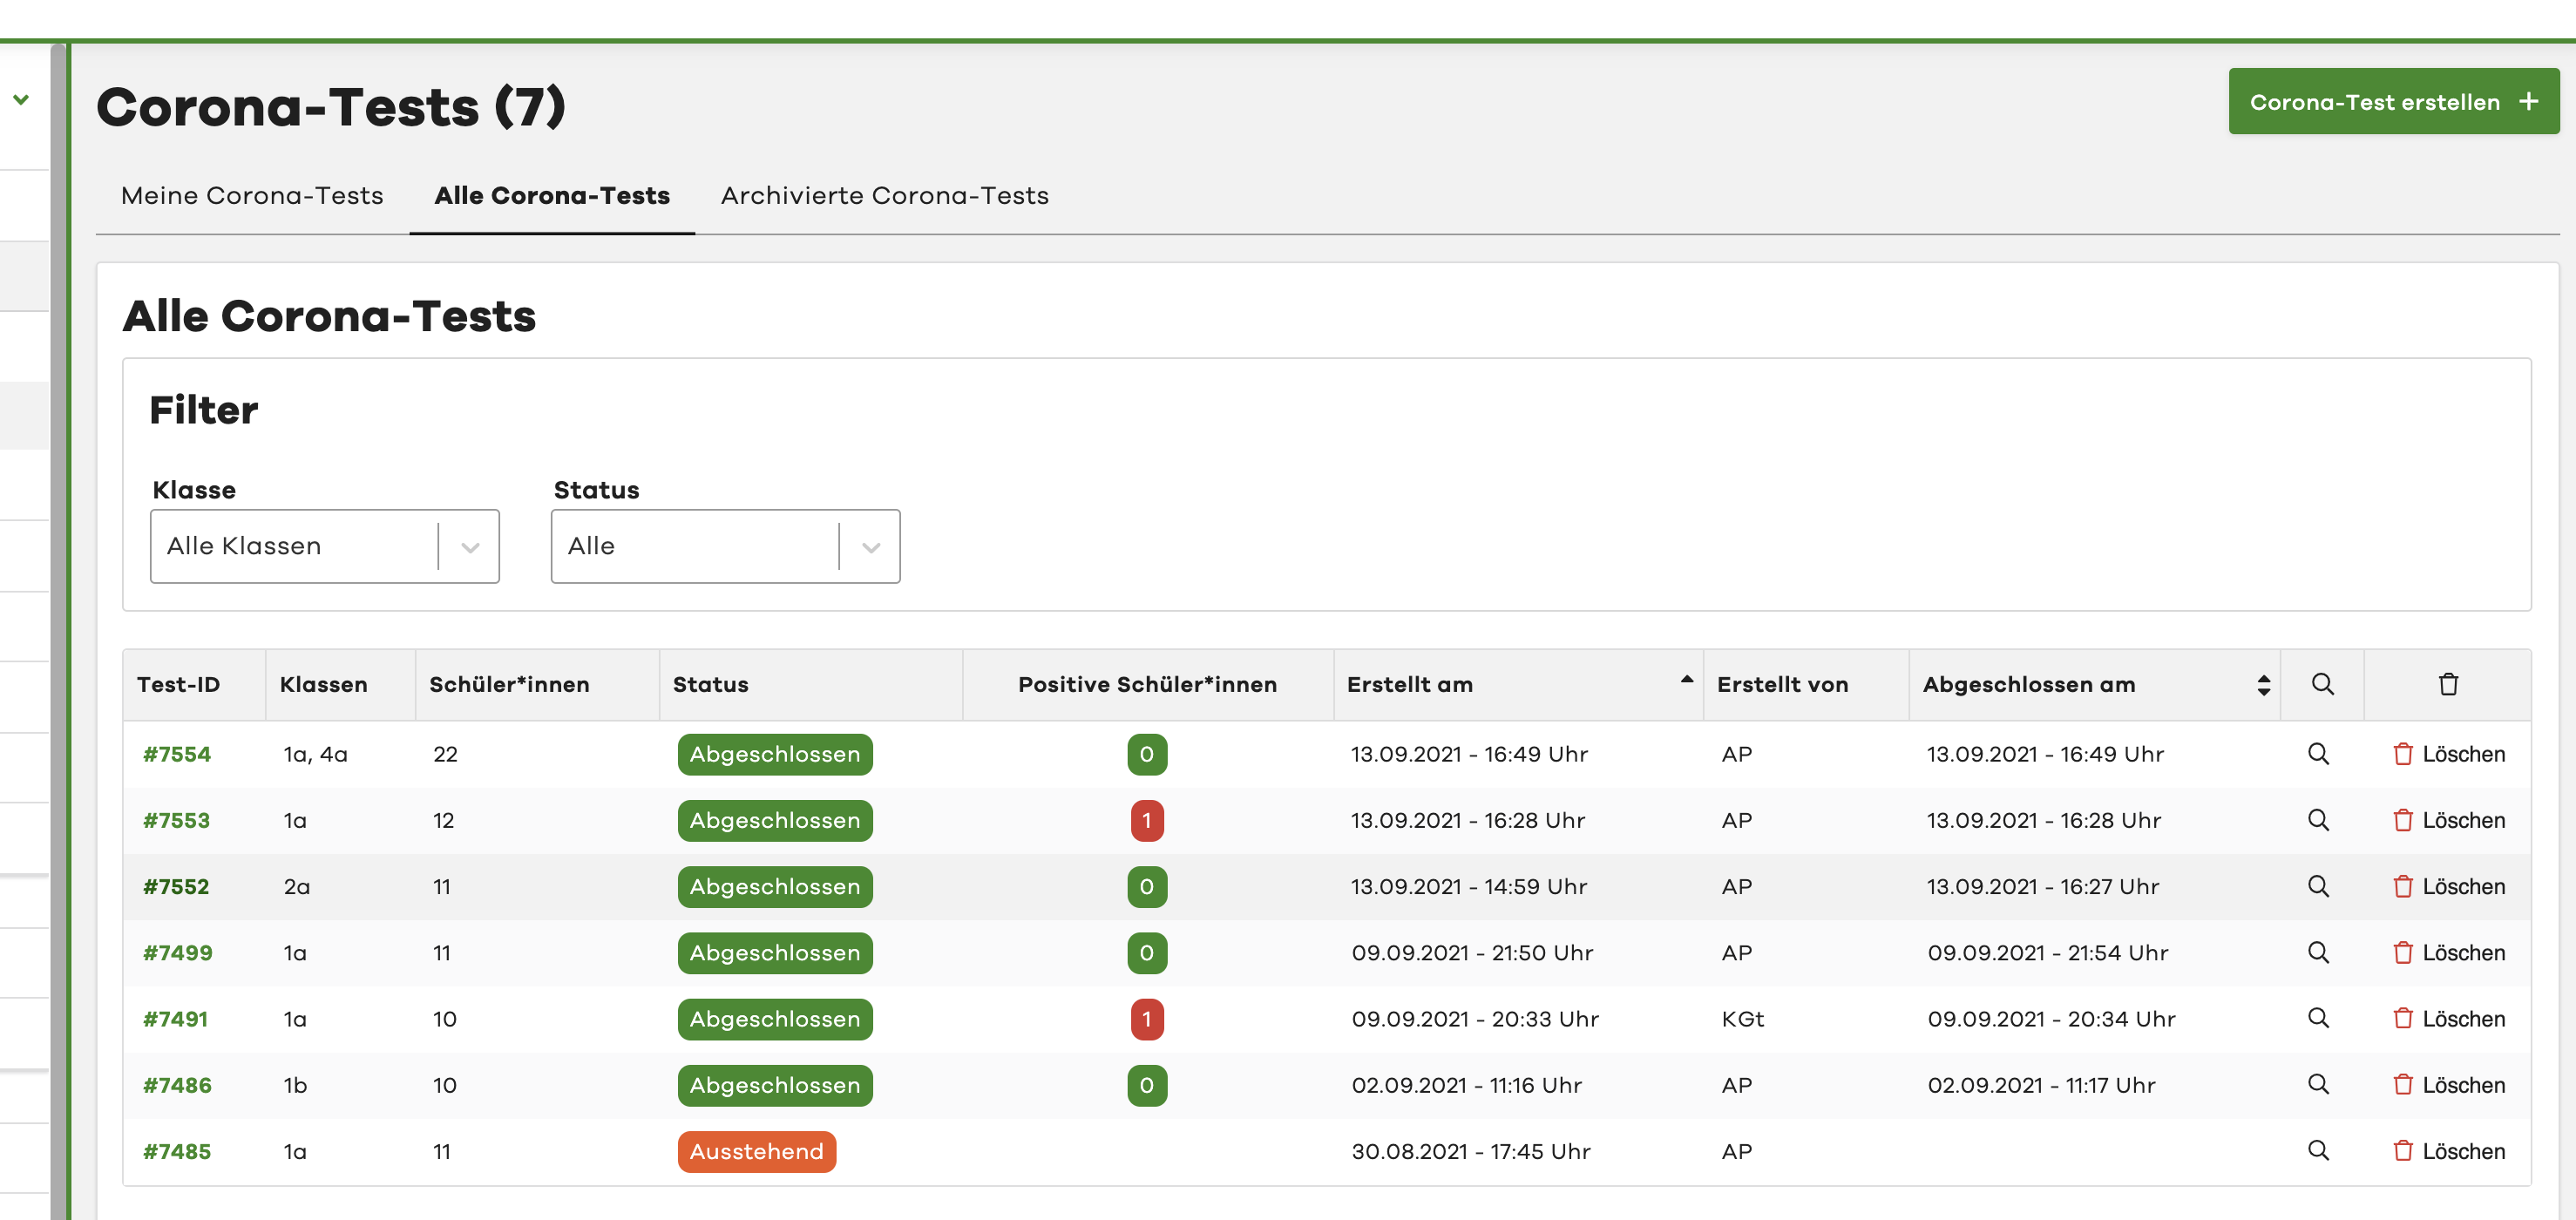
Task: Toggle sort direction on Abgeschlossen am column
Action: click(x=2263, y=684)
